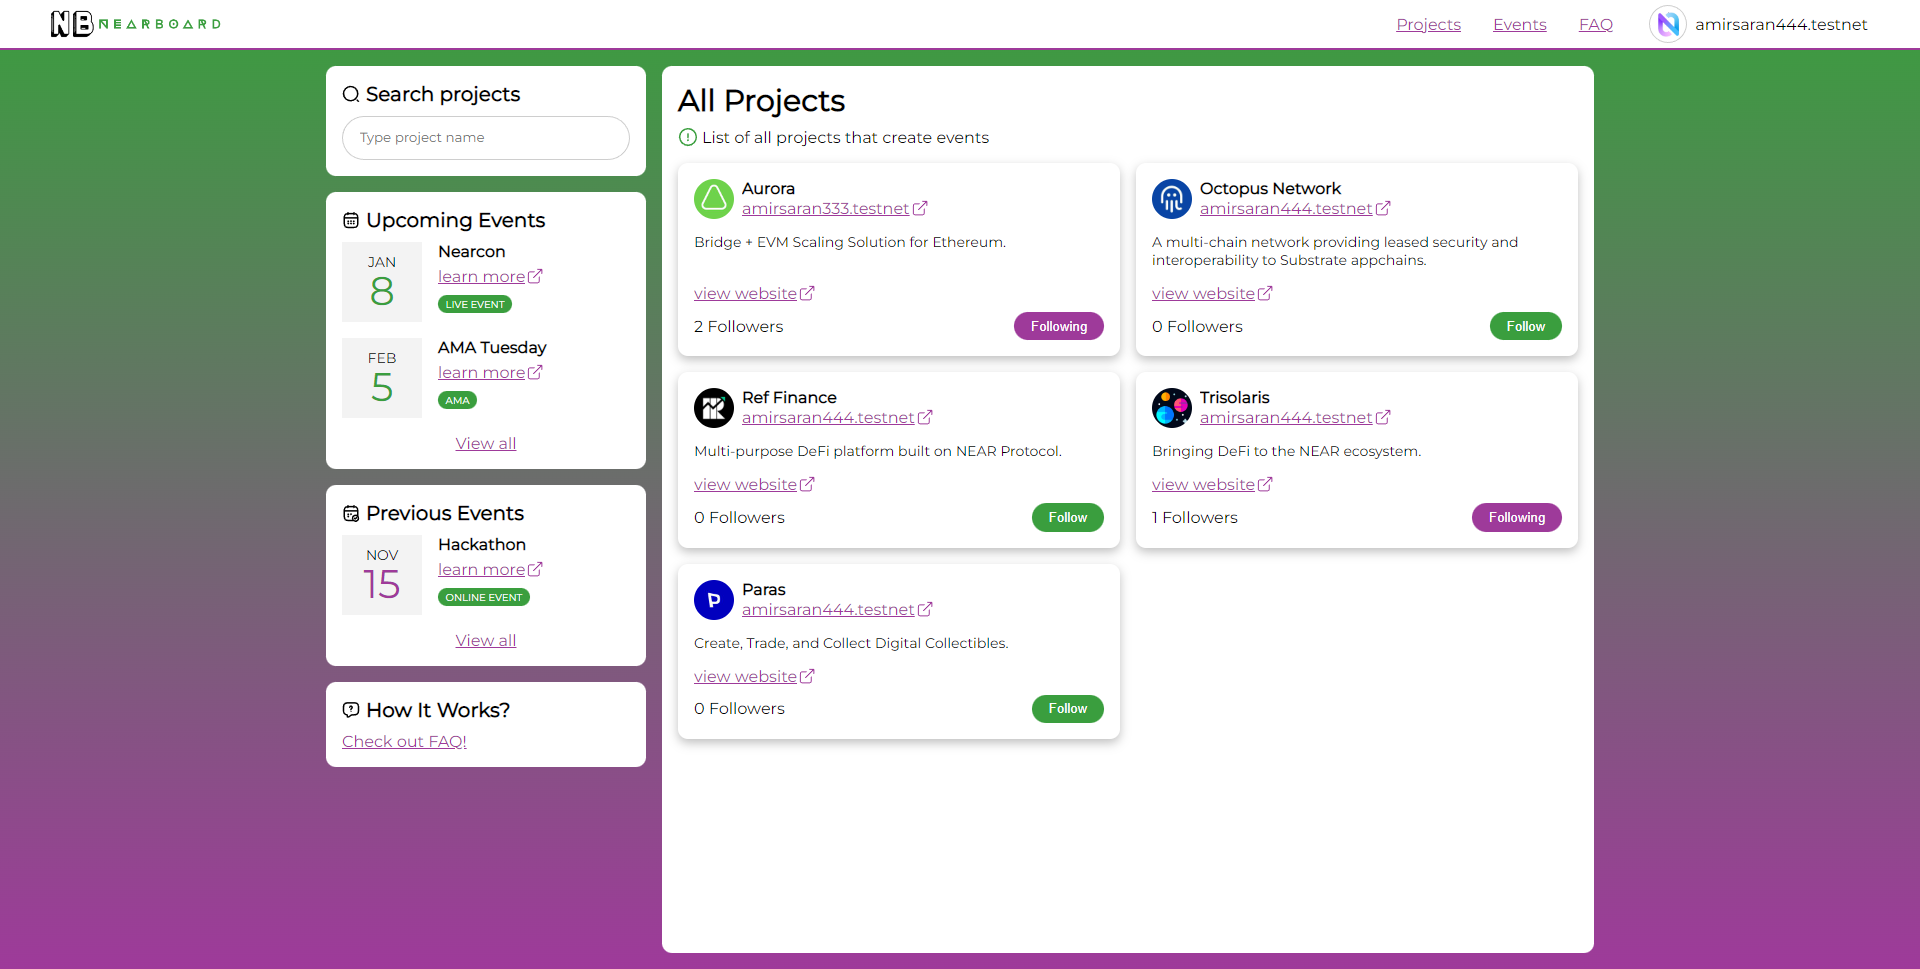Click the search magnifier icon
This screenshot has height=969, width=1920.
coord(351,94)
